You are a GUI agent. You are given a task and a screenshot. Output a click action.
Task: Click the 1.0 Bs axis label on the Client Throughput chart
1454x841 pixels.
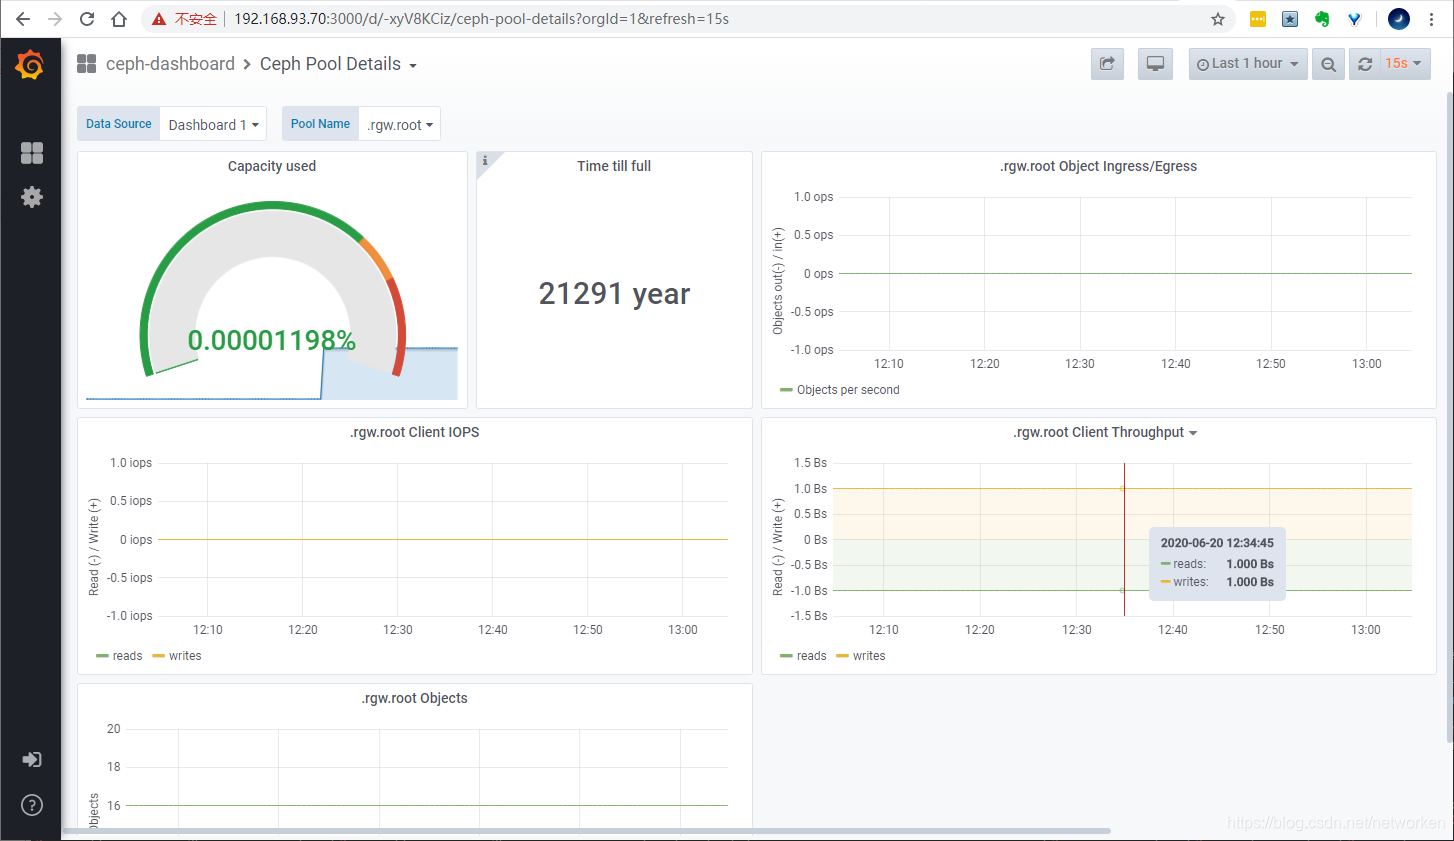coord(810,489)
